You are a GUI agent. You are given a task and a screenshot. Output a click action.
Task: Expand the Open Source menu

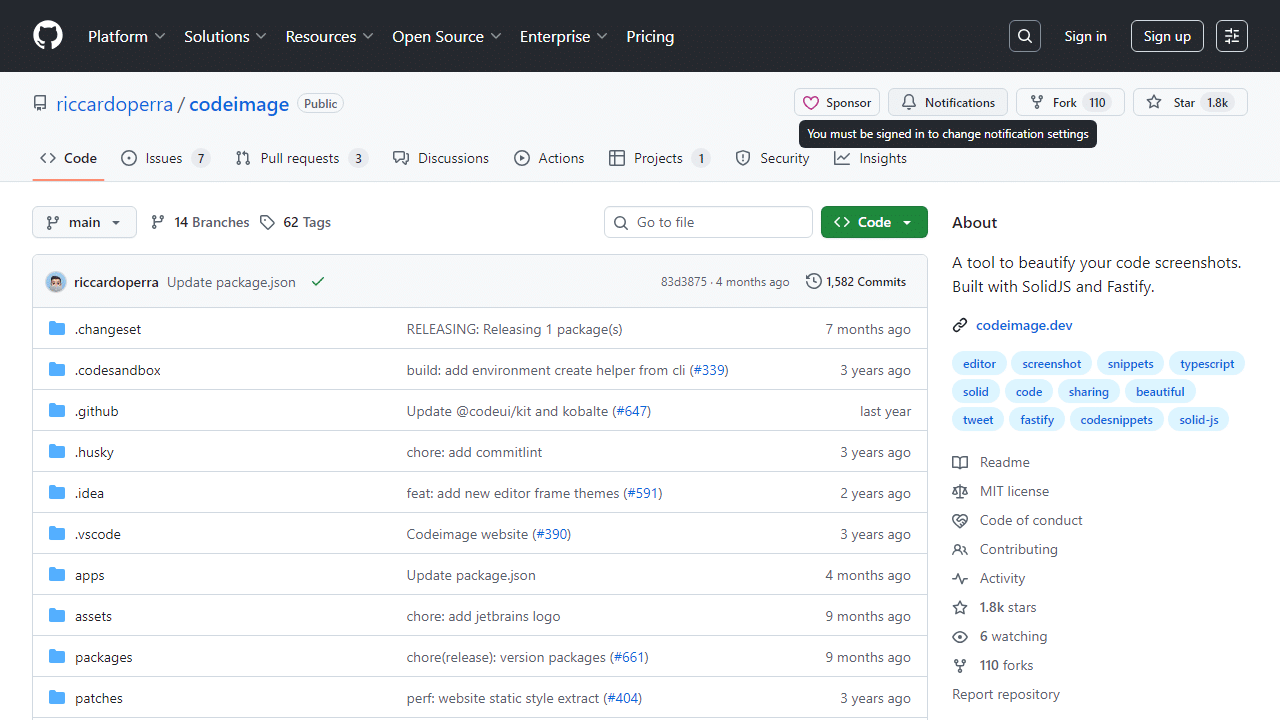click(448, 36)
